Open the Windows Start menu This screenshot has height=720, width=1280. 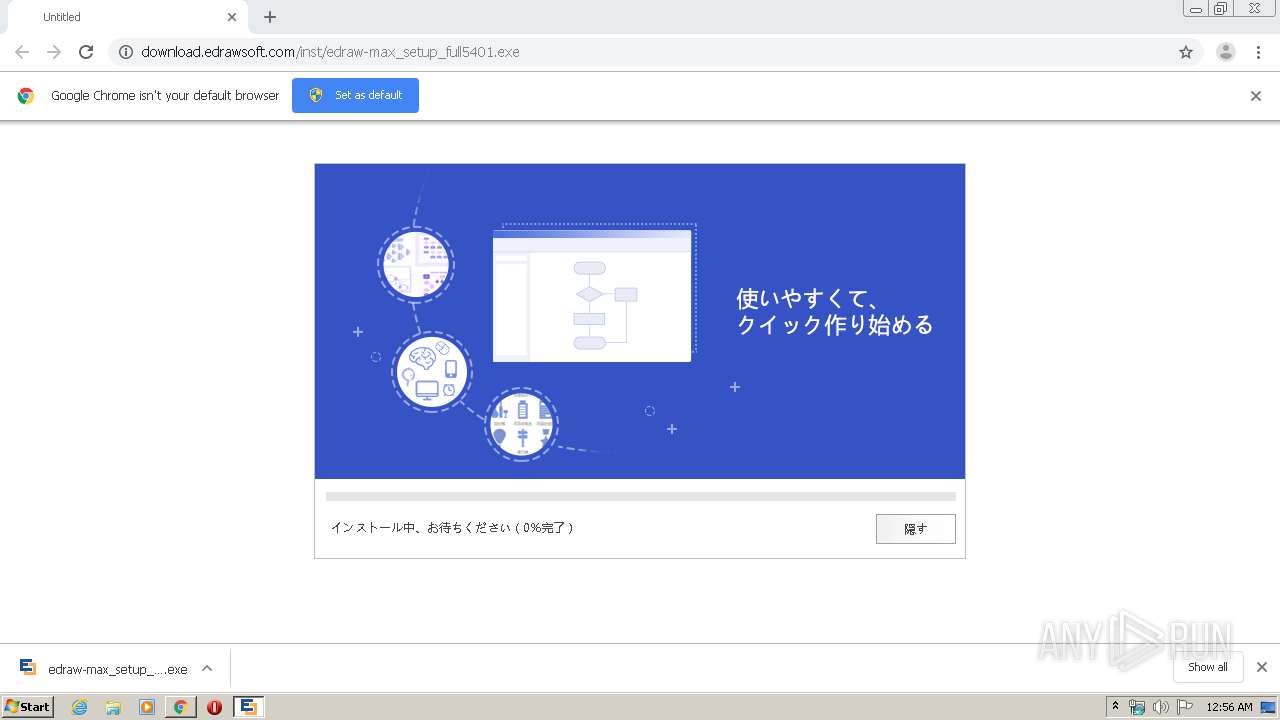click(x=27, y=707)
